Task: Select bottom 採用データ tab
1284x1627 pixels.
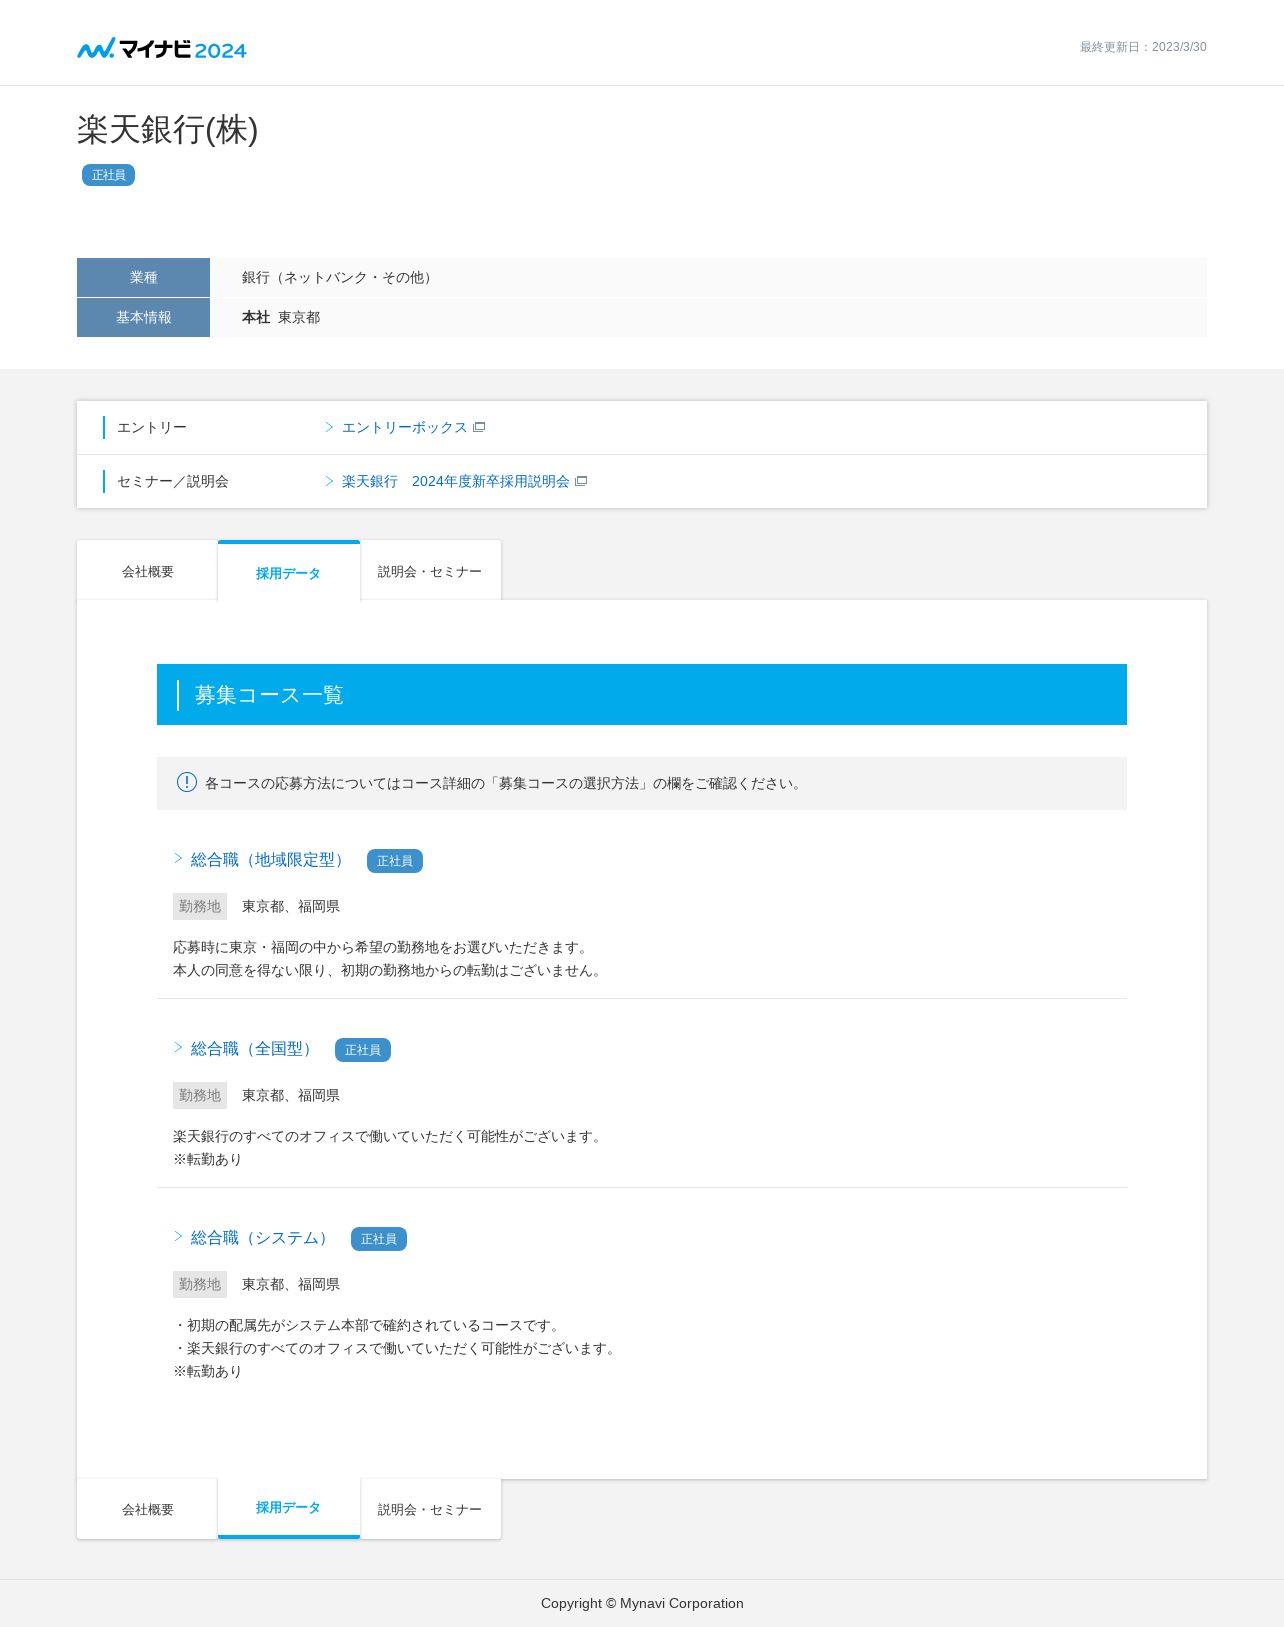Action: tap(289, 1508)
